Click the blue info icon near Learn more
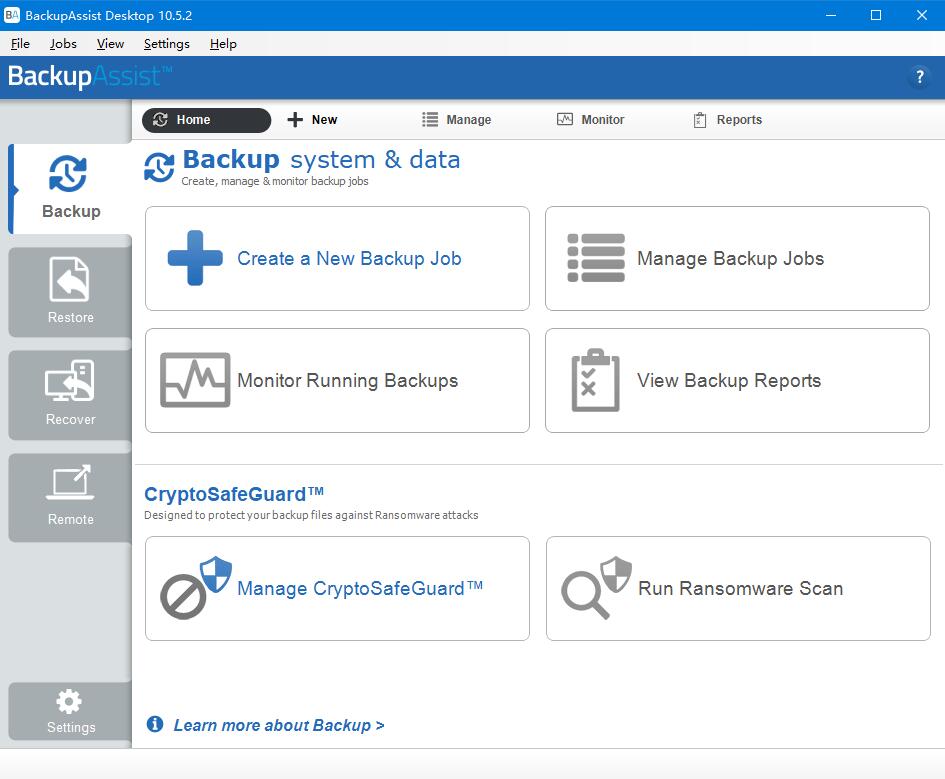945x779 pixels. [155, 724]
